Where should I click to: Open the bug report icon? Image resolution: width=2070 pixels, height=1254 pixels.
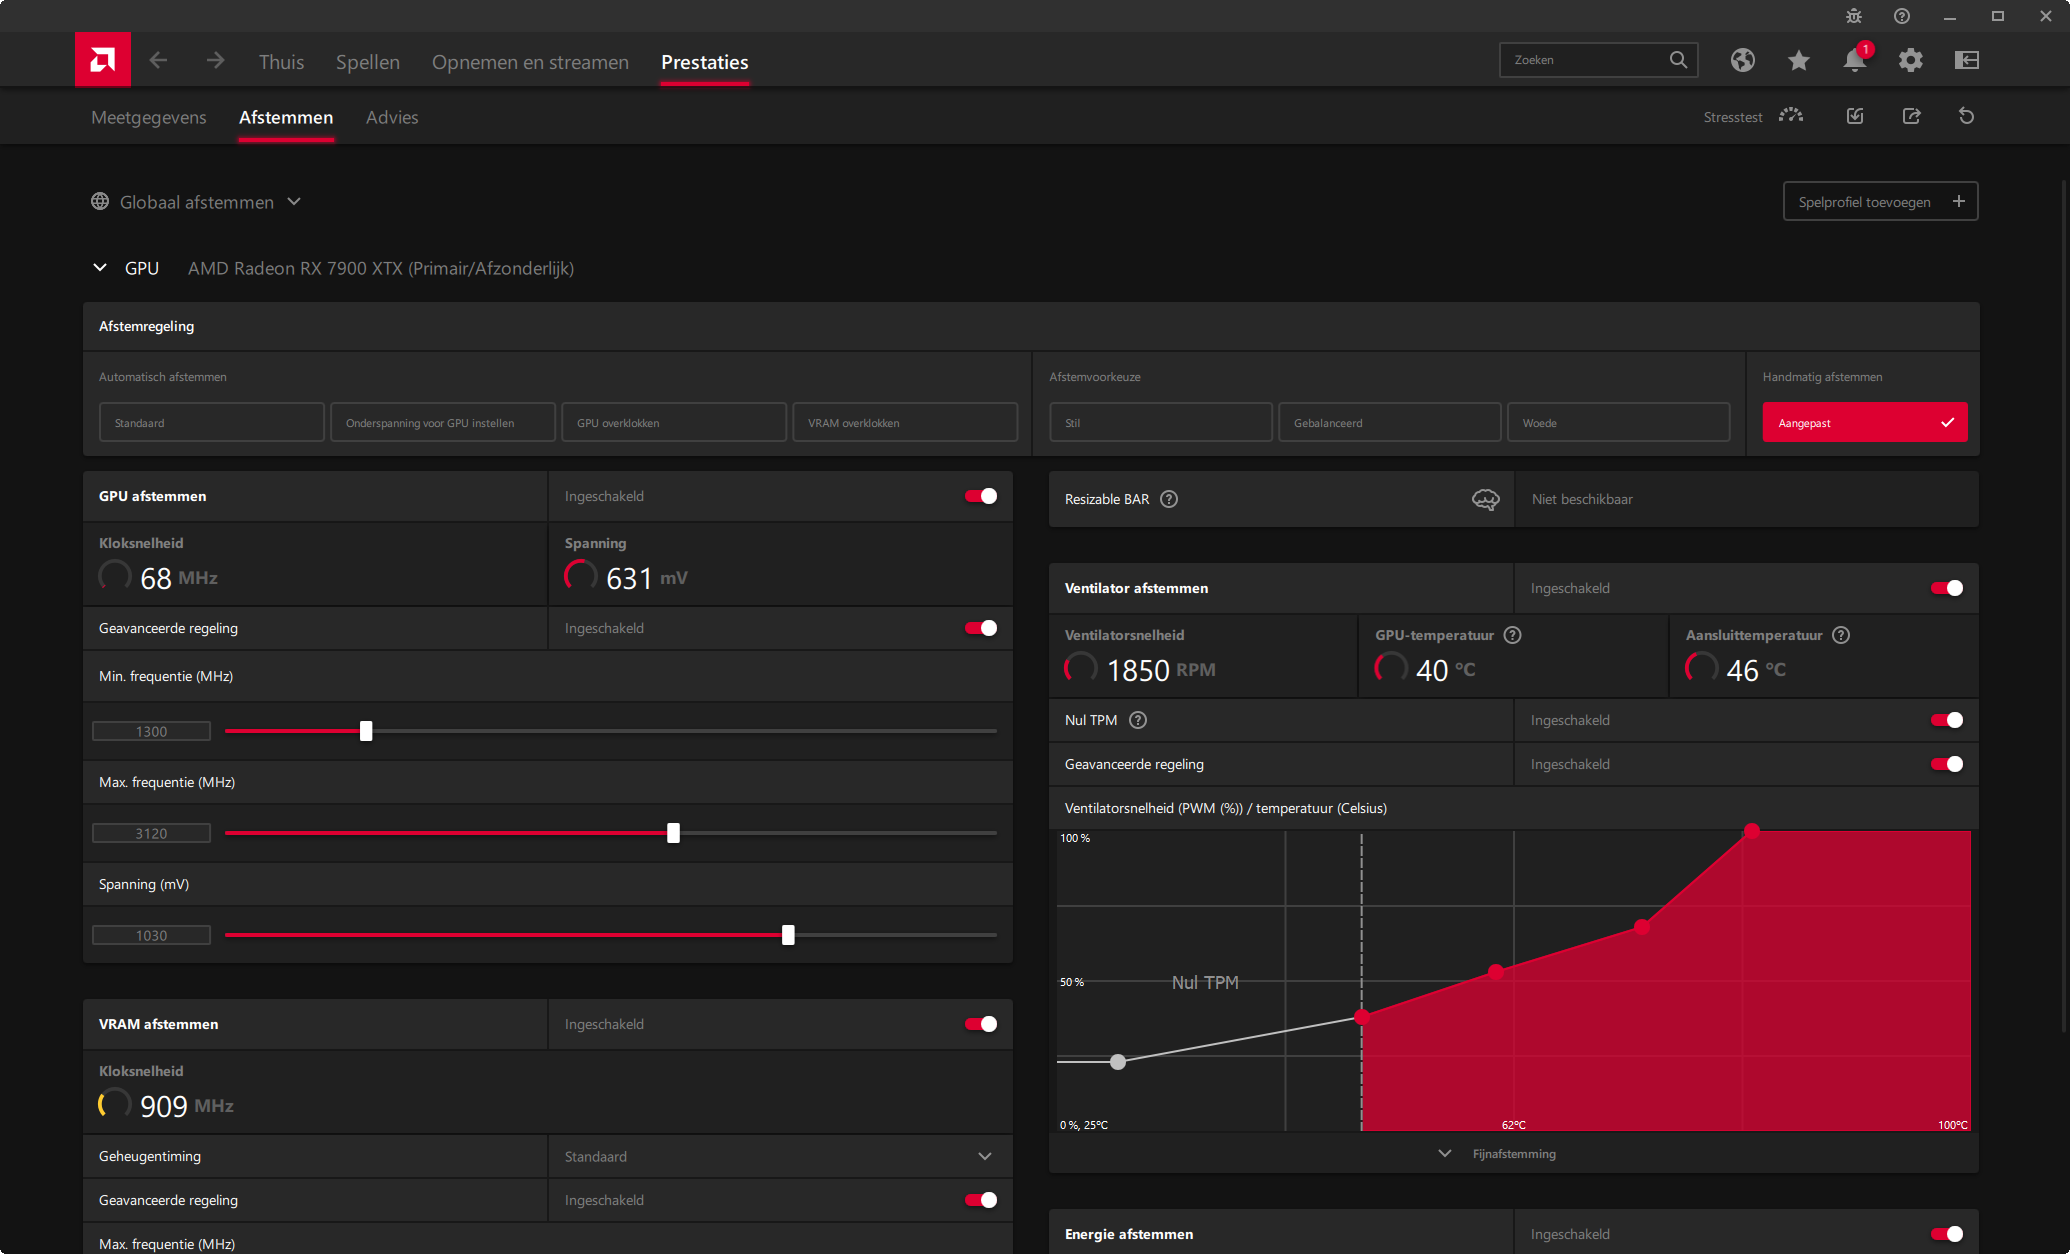(x=1853, y=16)
